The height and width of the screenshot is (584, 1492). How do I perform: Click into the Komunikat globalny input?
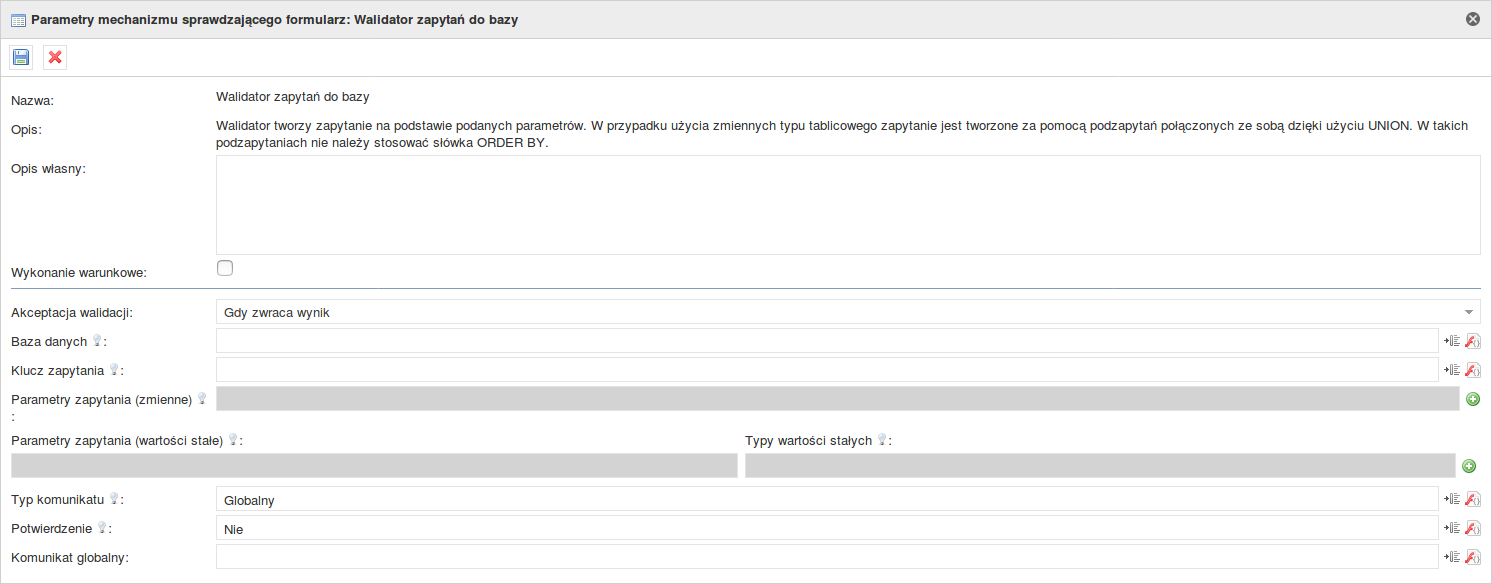(x=827, y=557)
